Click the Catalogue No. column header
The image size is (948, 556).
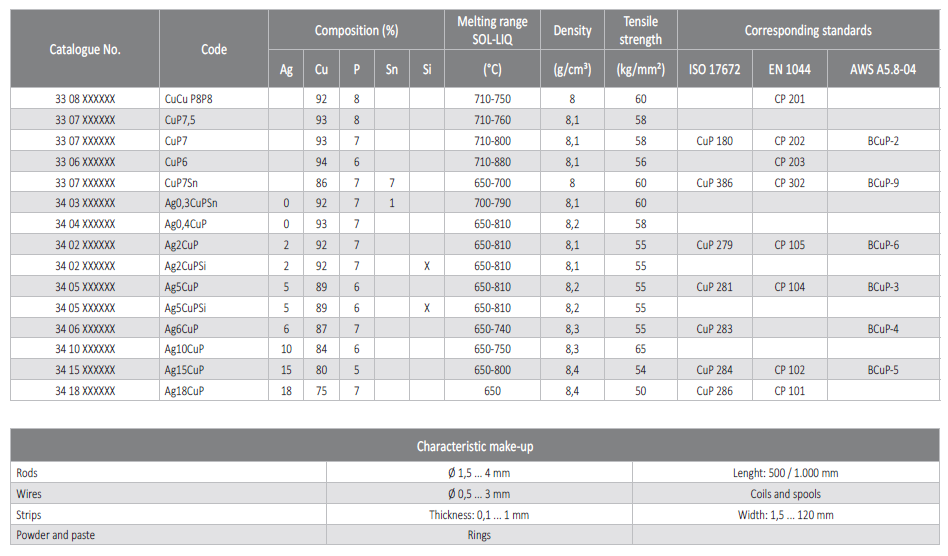point(85,49)
